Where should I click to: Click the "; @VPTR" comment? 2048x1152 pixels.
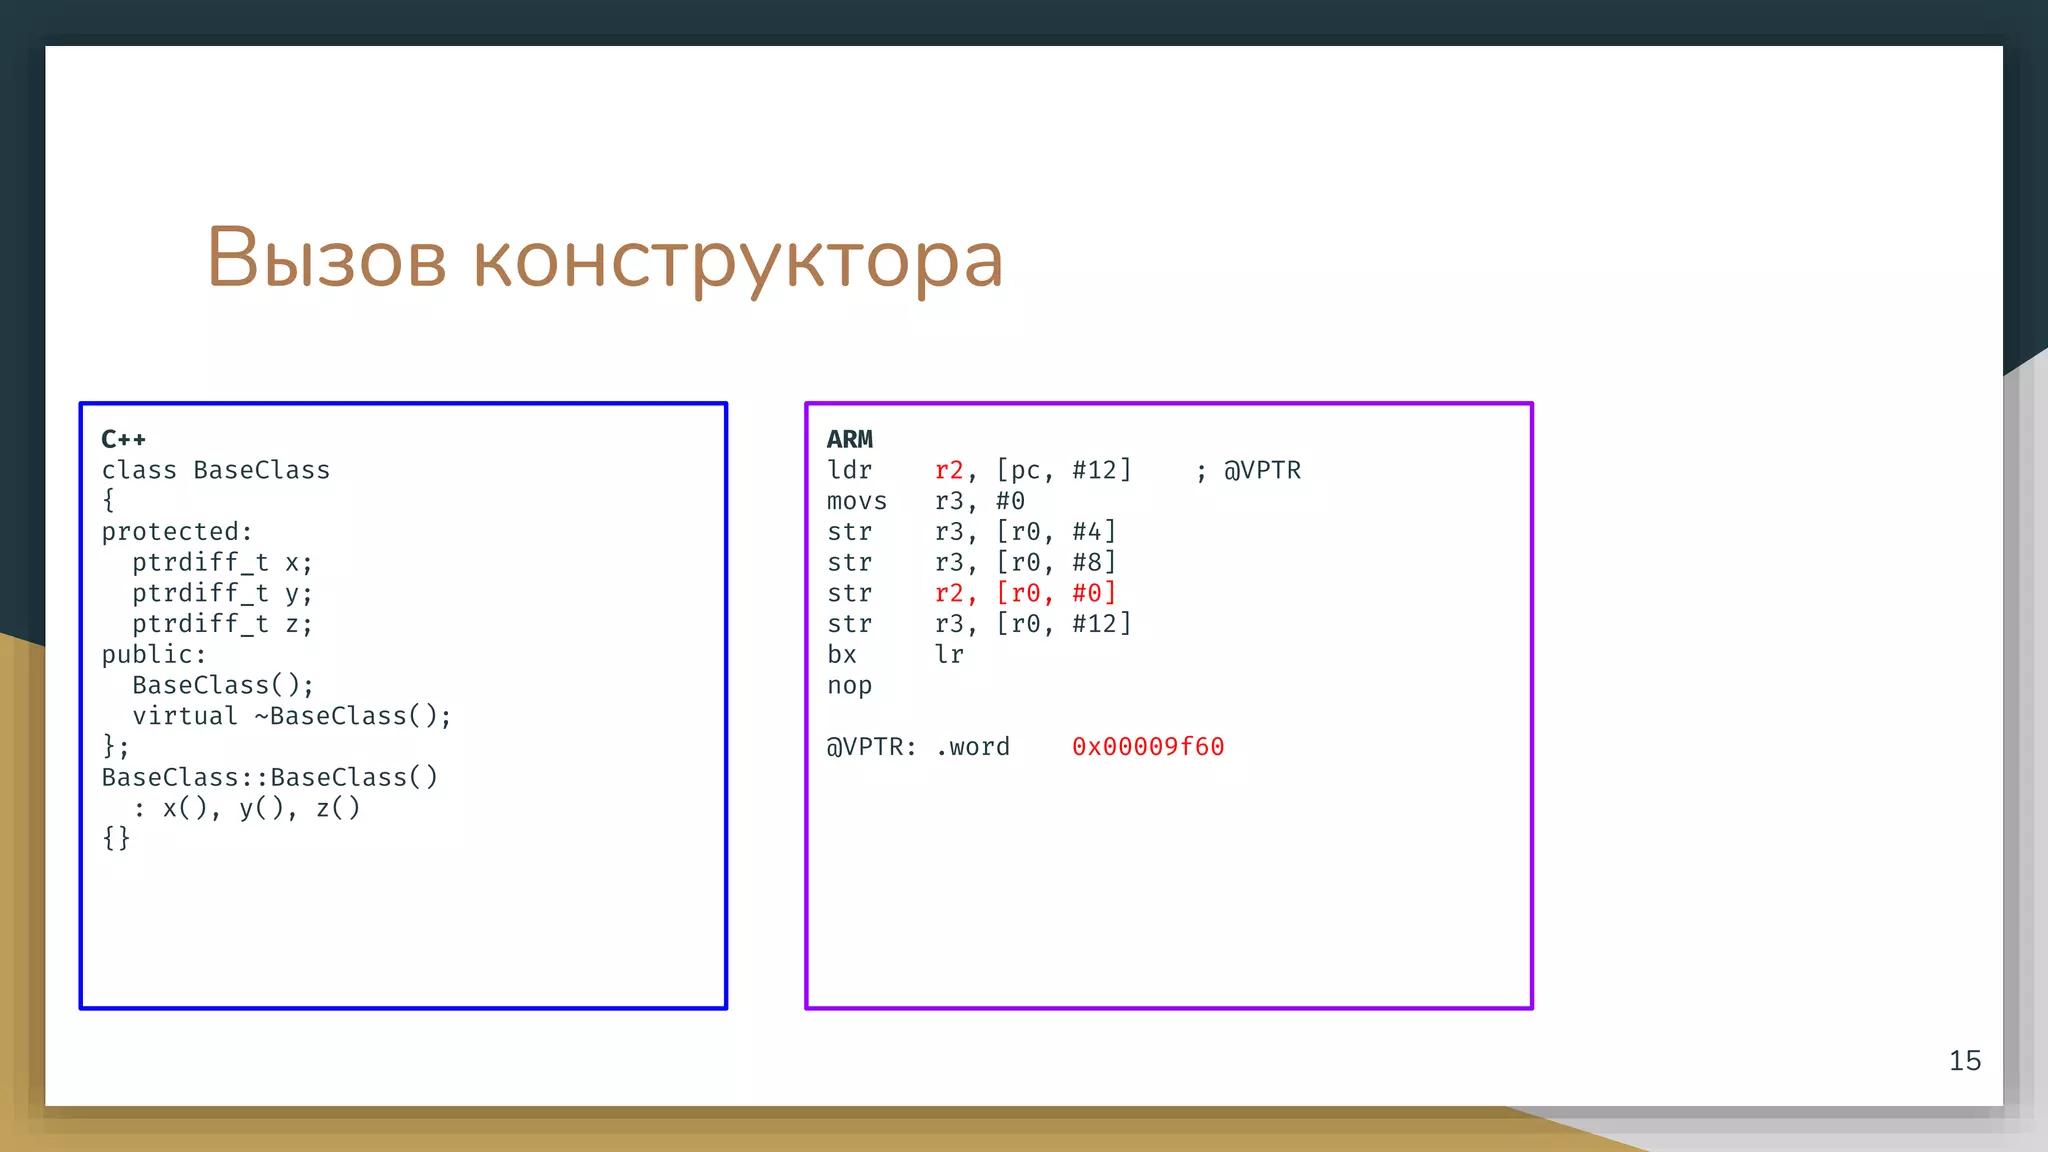[x=1248, y=470]
